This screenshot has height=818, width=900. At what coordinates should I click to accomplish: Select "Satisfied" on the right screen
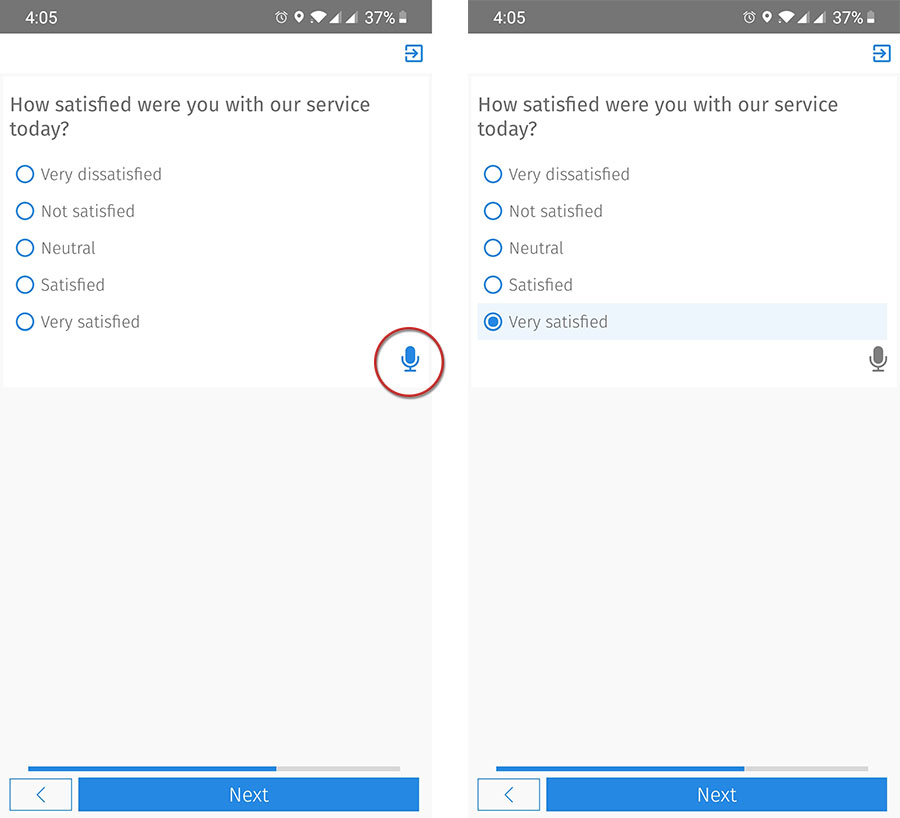493,285
